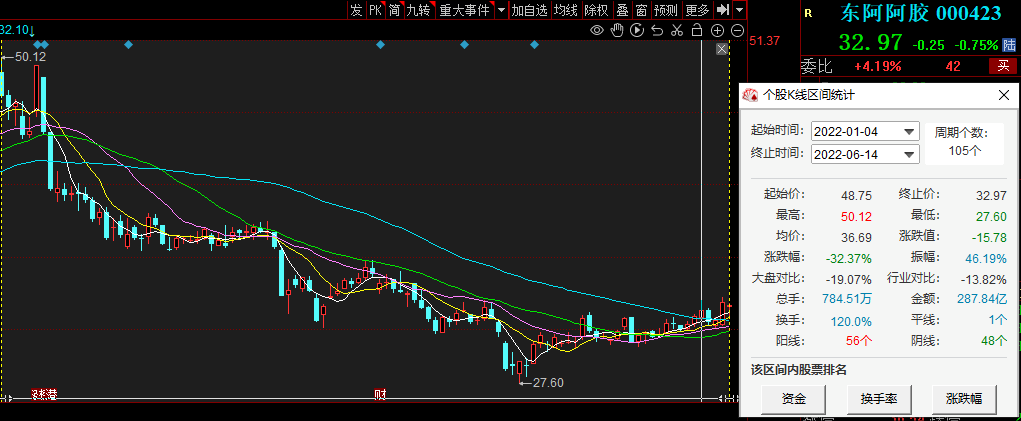Click the 金额 value 287.84亿
This screenshot has height=421, width=1021.
(982, 299)
